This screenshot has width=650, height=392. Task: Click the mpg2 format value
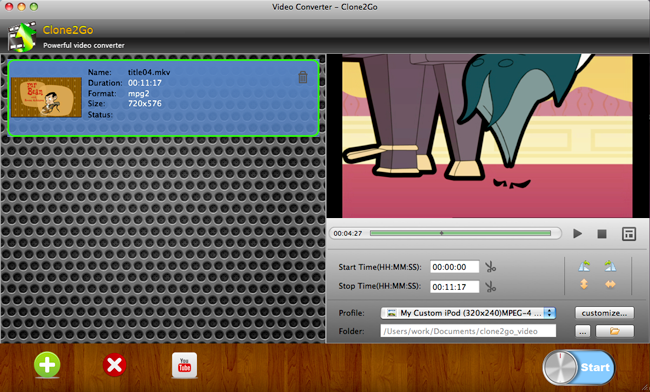[x=138, y=94]
